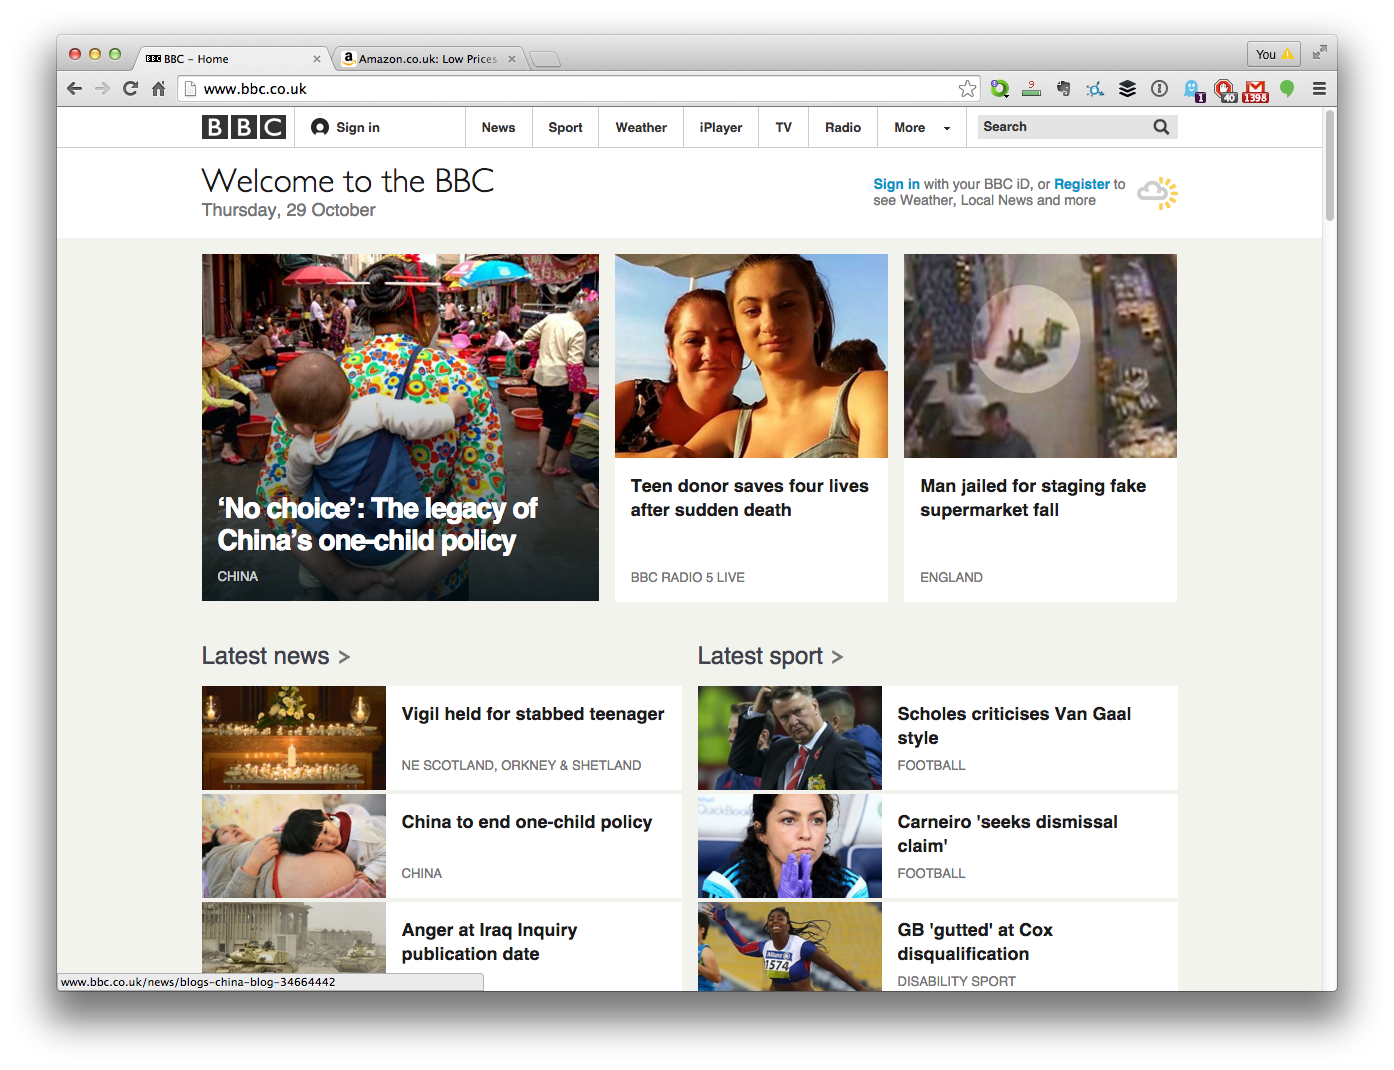
Task: Expand the Latest sport section
Action: coord(770,656)
